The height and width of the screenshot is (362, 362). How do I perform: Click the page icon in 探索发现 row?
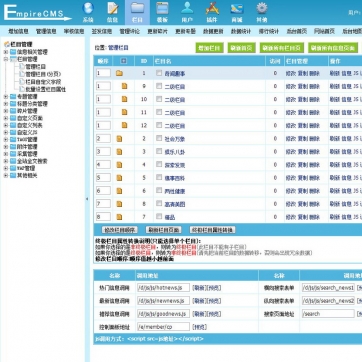coord(119,165)
